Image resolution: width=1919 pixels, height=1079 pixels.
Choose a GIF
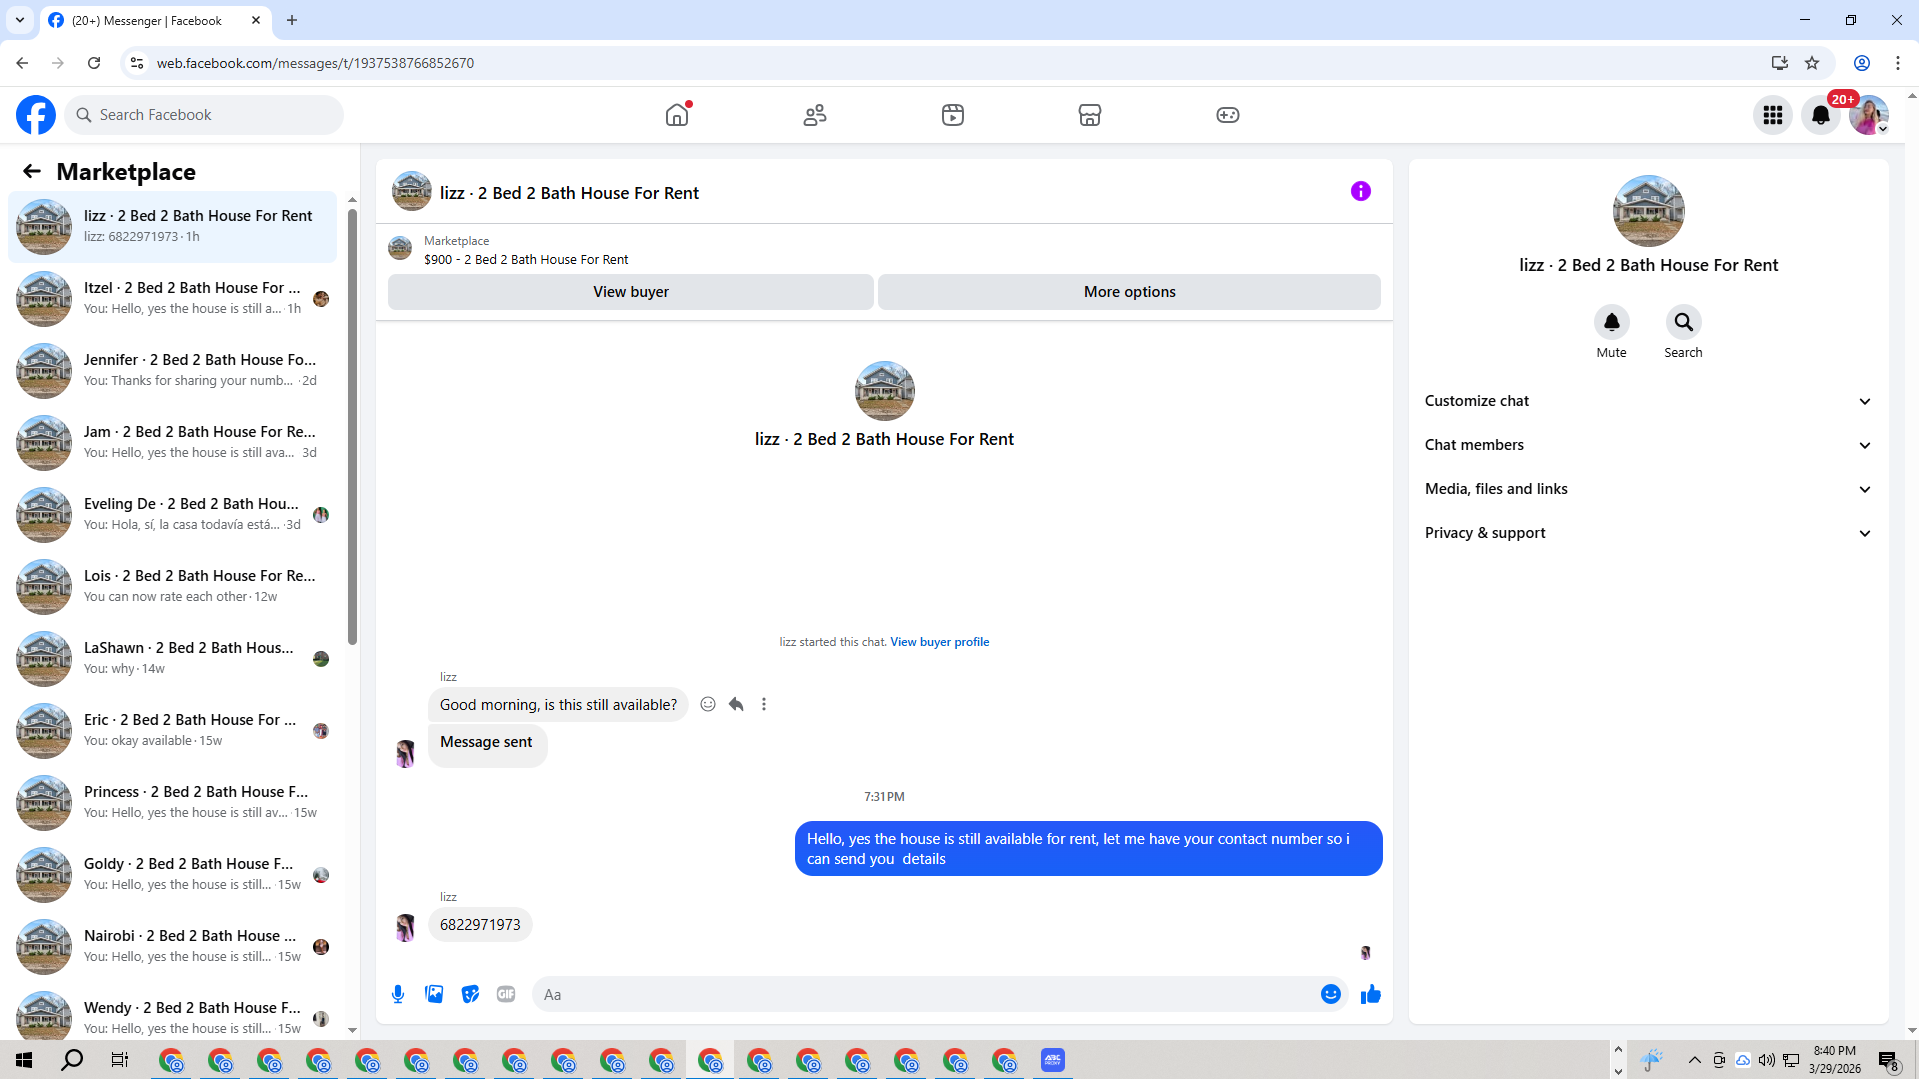[506, 994]
